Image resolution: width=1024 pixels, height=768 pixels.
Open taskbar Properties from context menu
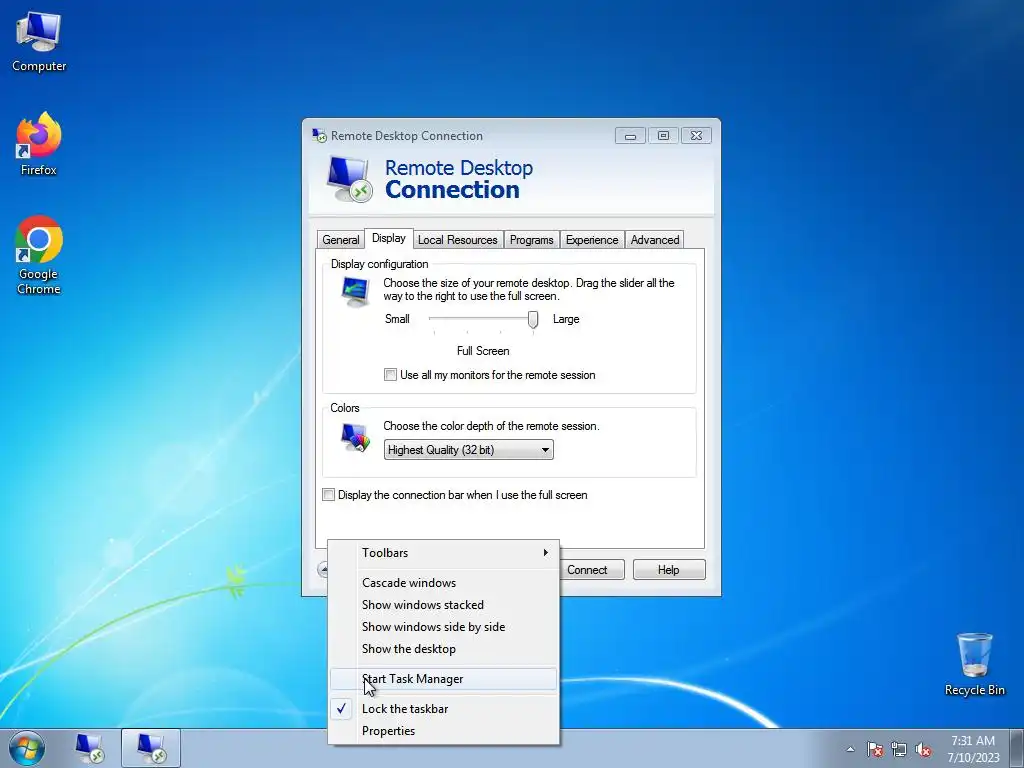click(443, 731)
